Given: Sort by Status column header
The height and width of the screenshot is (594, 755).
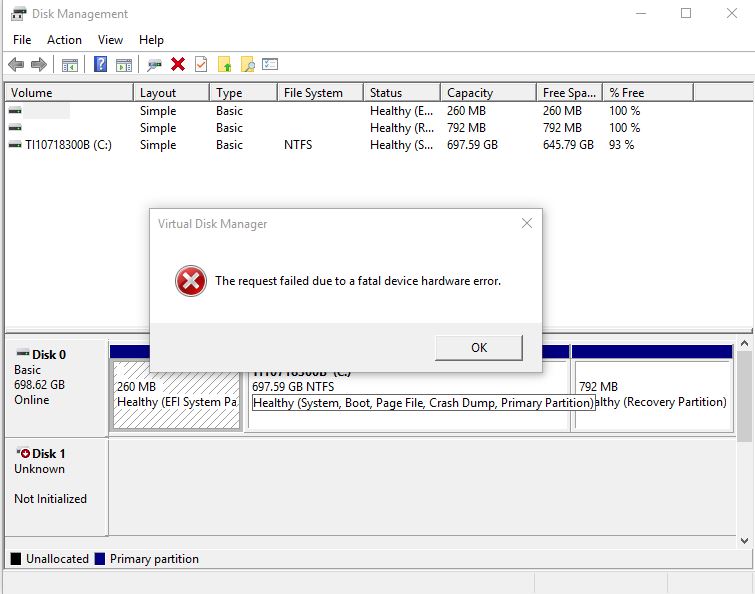Looking at the screenshot, I should click(402, 92).
